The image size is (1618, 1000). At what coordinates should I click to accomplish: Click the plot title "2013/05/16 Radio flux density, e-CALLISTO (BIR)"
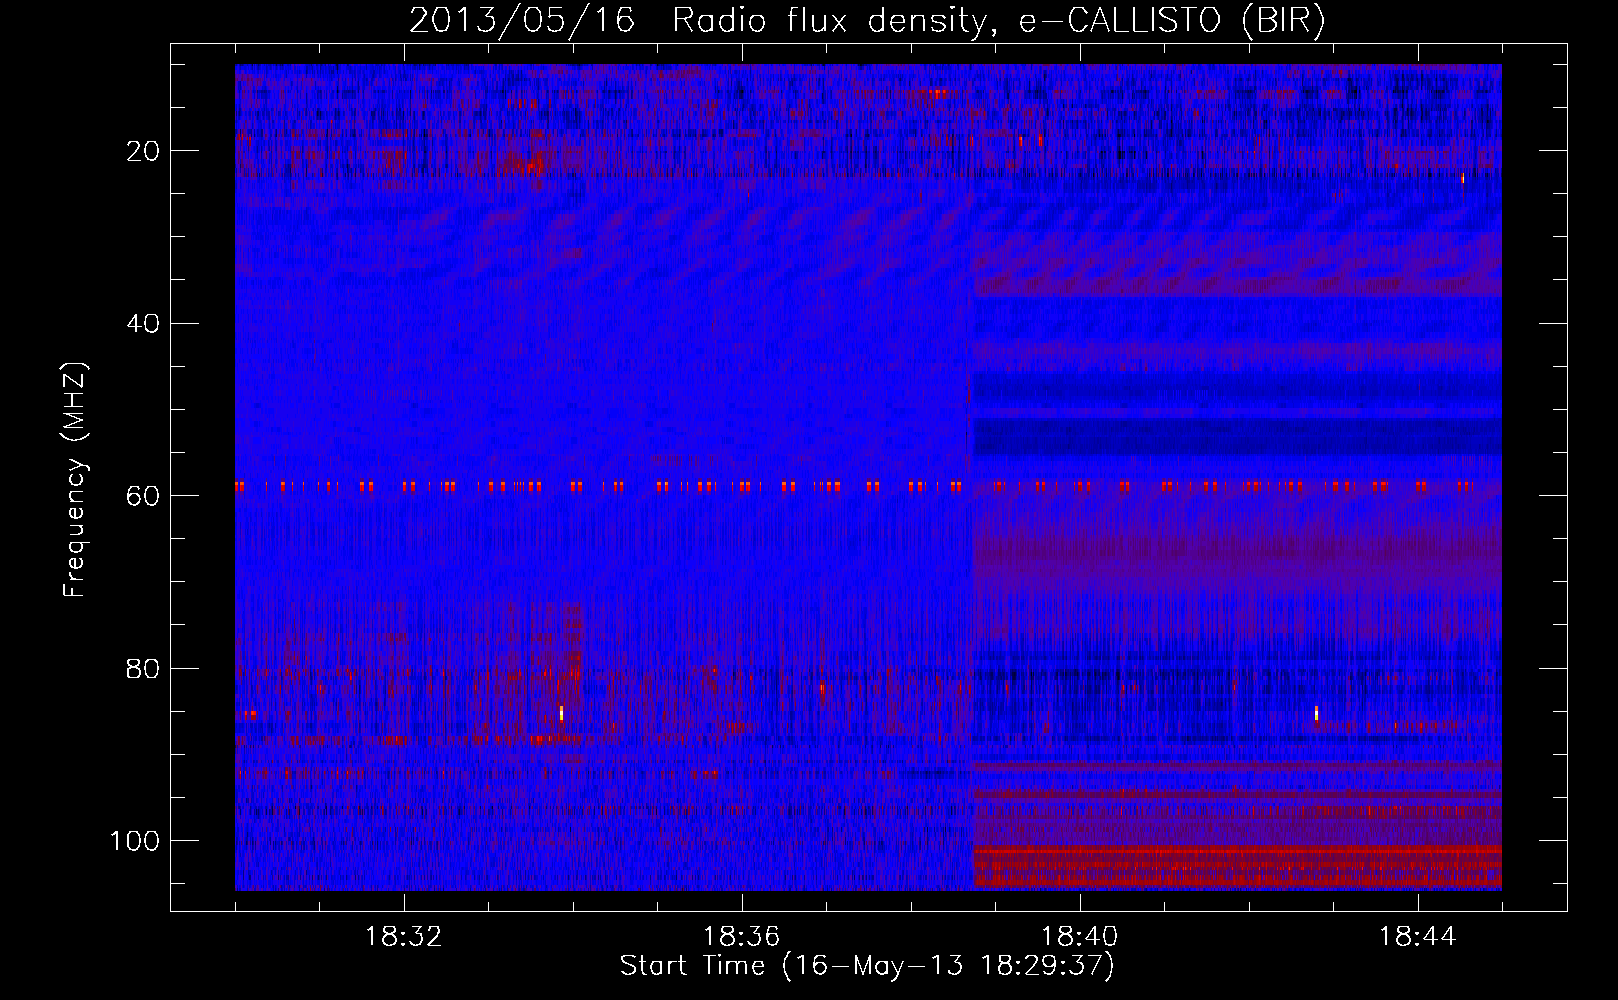point(867,21)
